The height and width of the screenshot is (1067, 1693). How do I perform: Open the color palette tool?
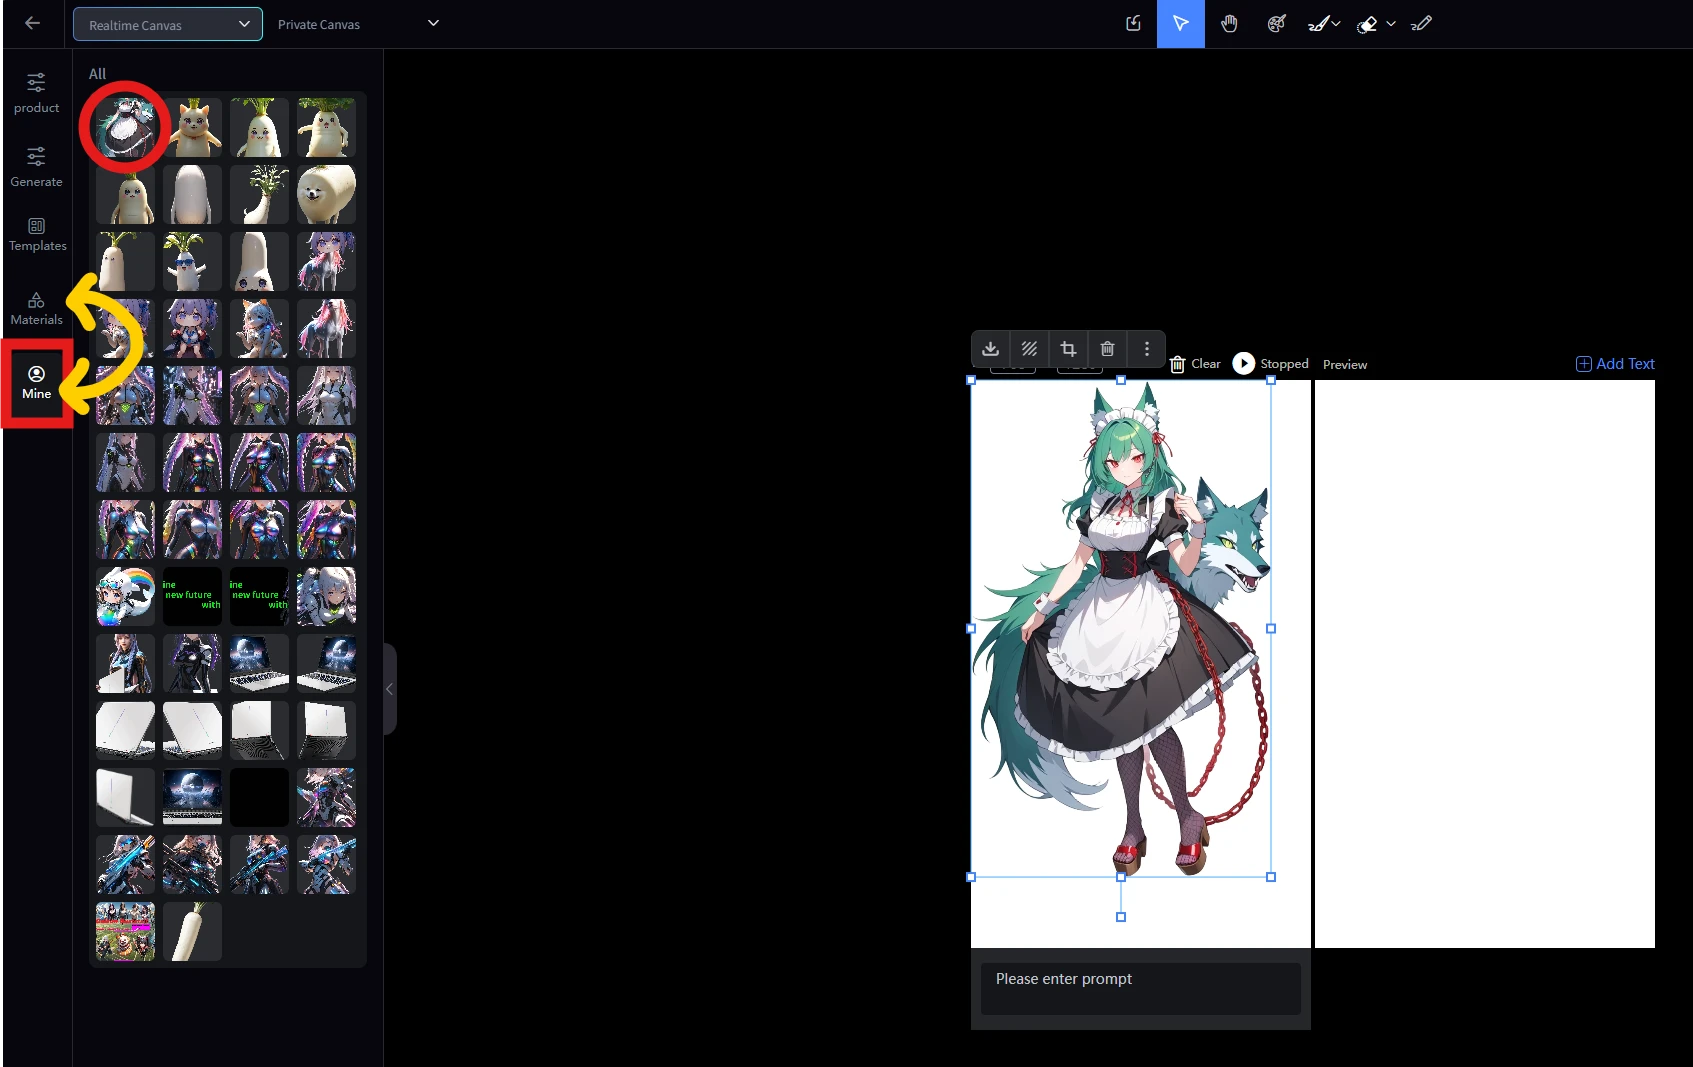click(x=1277, y=24)
